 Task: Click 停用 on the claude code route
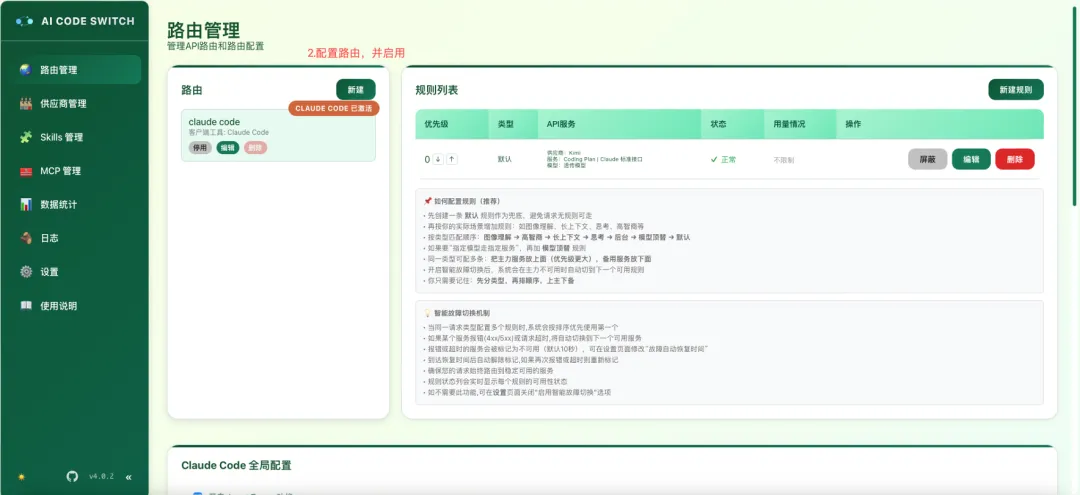click(200, 147)
